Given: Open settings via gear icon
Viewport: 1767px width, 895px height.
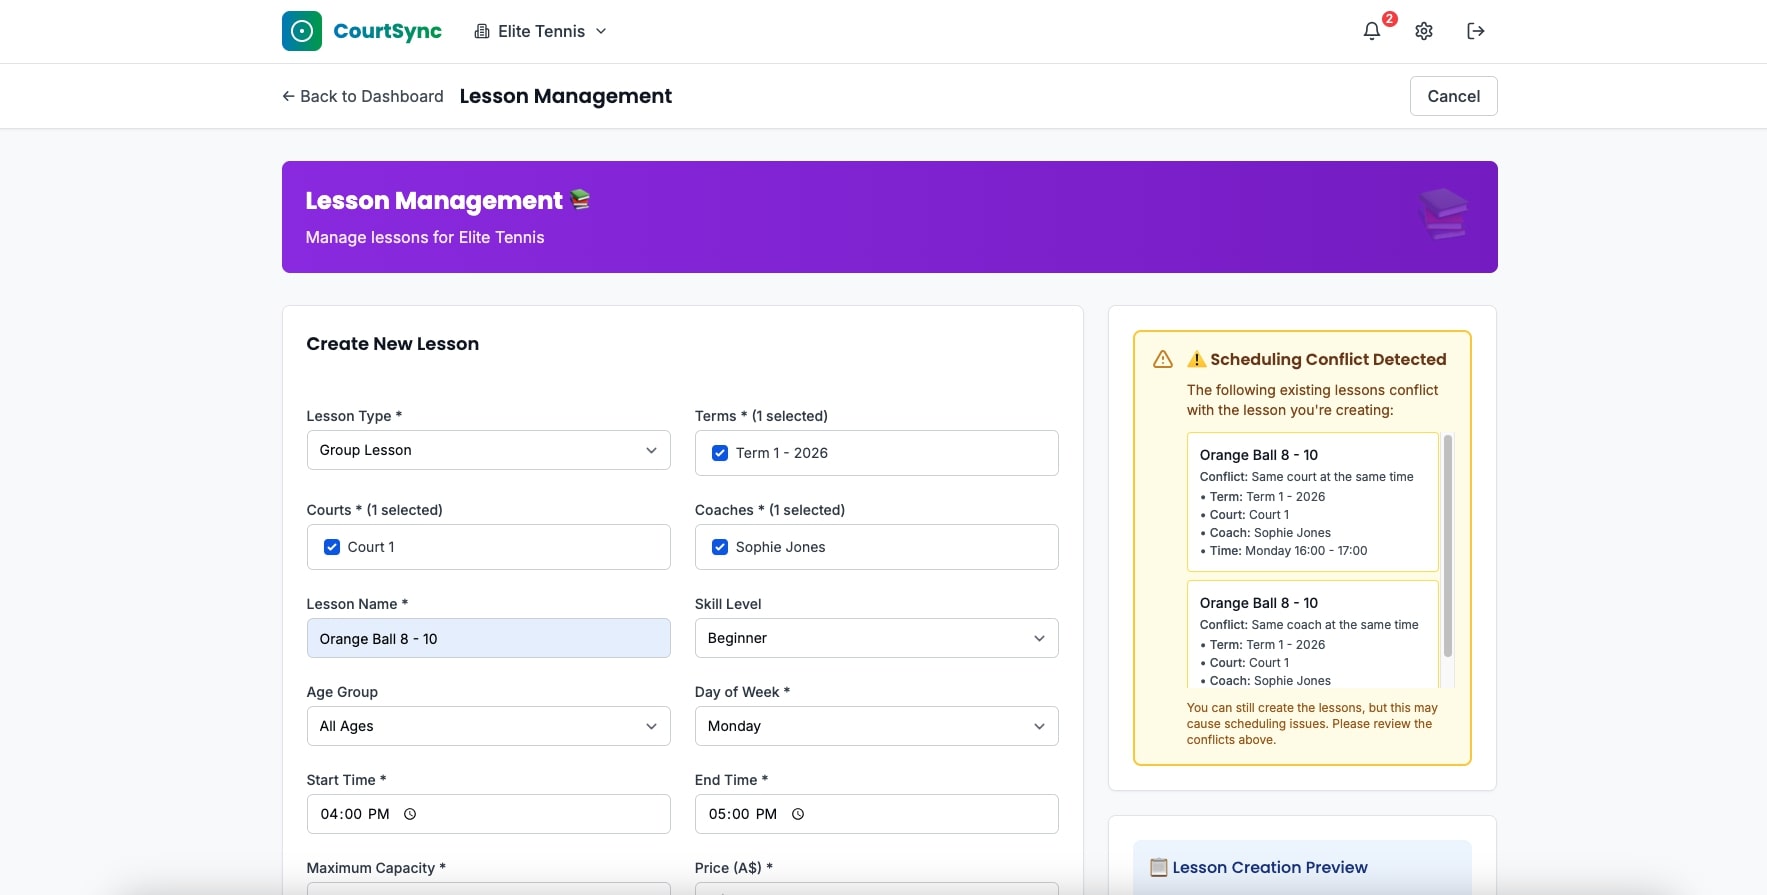Looking at the screenshot, I should 1424,31.
